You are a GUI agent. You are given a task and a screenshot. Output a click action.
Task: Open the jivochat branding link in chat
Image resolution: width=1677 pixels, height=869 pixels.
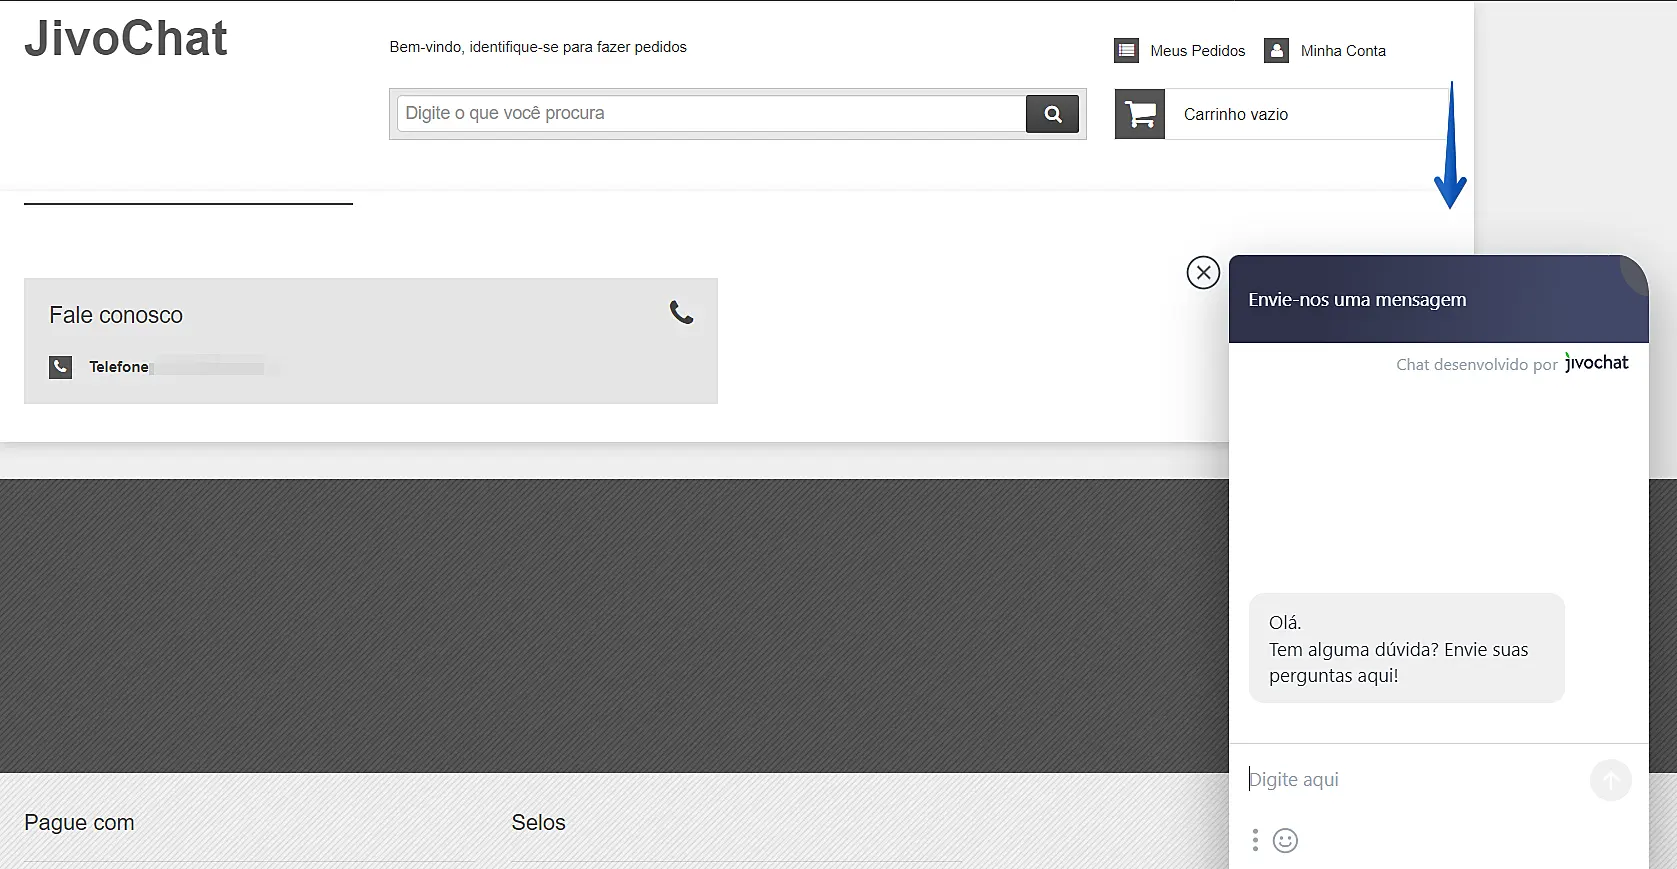point(1596,363)
